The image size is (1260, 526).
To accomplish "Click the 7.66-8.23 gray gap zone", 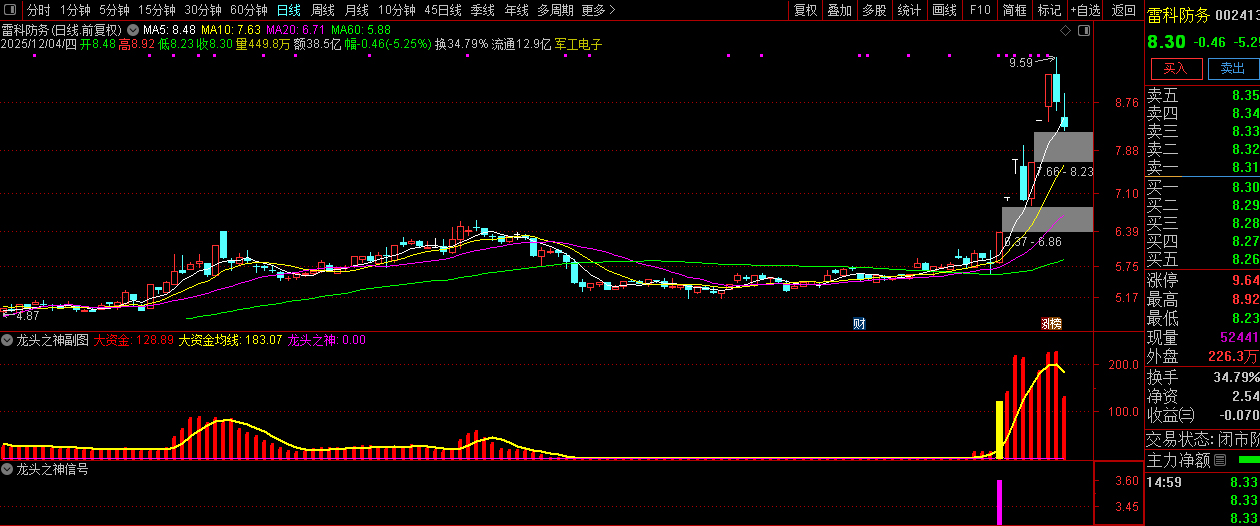I will [x=1063, y=147].
